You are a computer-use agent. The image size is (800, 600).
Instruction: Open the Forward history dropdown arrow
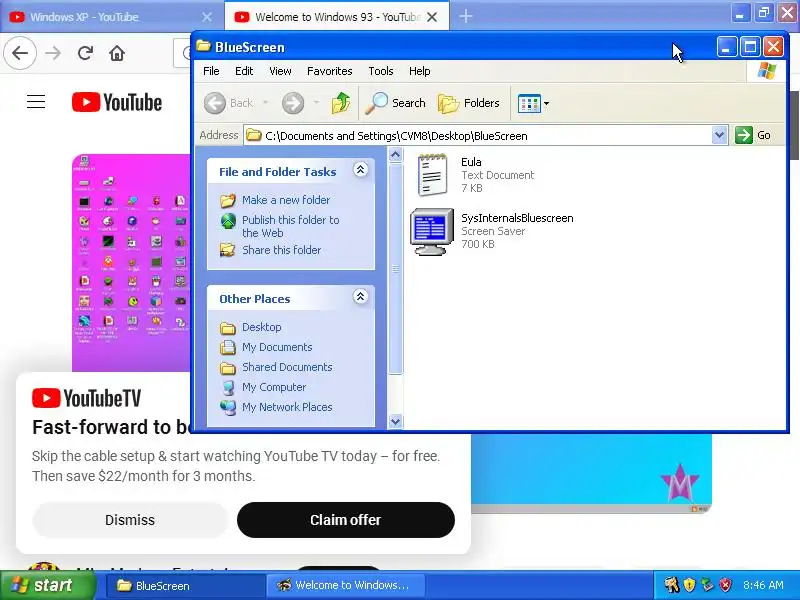coord(316,103)
